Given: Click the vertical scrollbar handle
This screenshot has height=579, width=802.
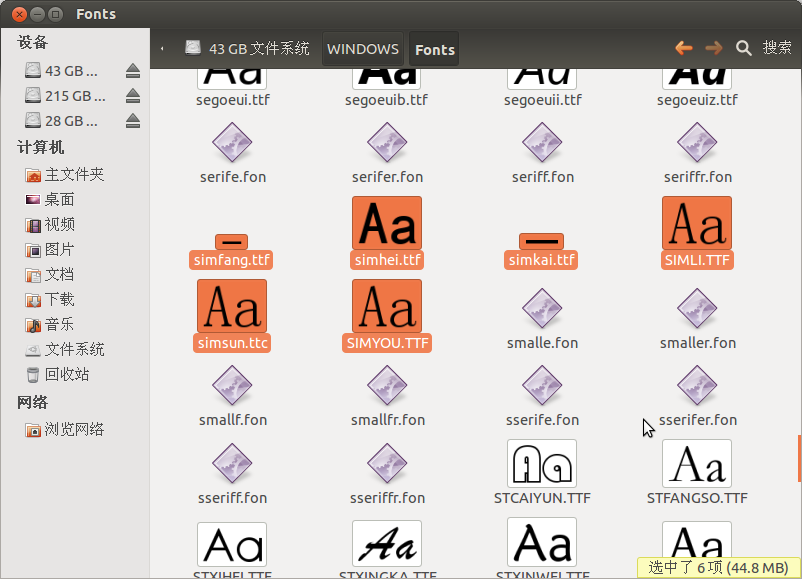Looking at the screenshot, I should click(799, 458).
